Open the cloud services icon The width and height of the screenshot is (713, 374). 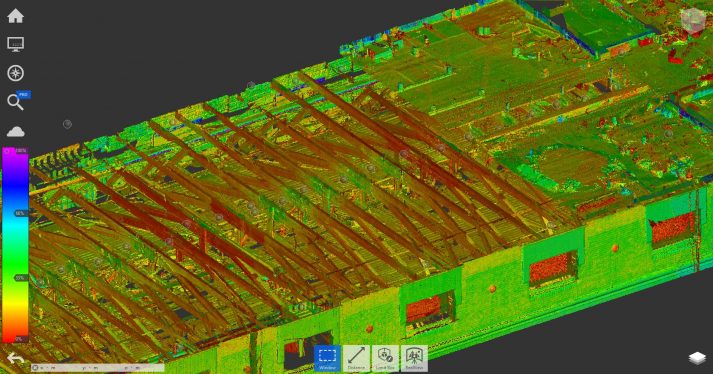[15, 131]
